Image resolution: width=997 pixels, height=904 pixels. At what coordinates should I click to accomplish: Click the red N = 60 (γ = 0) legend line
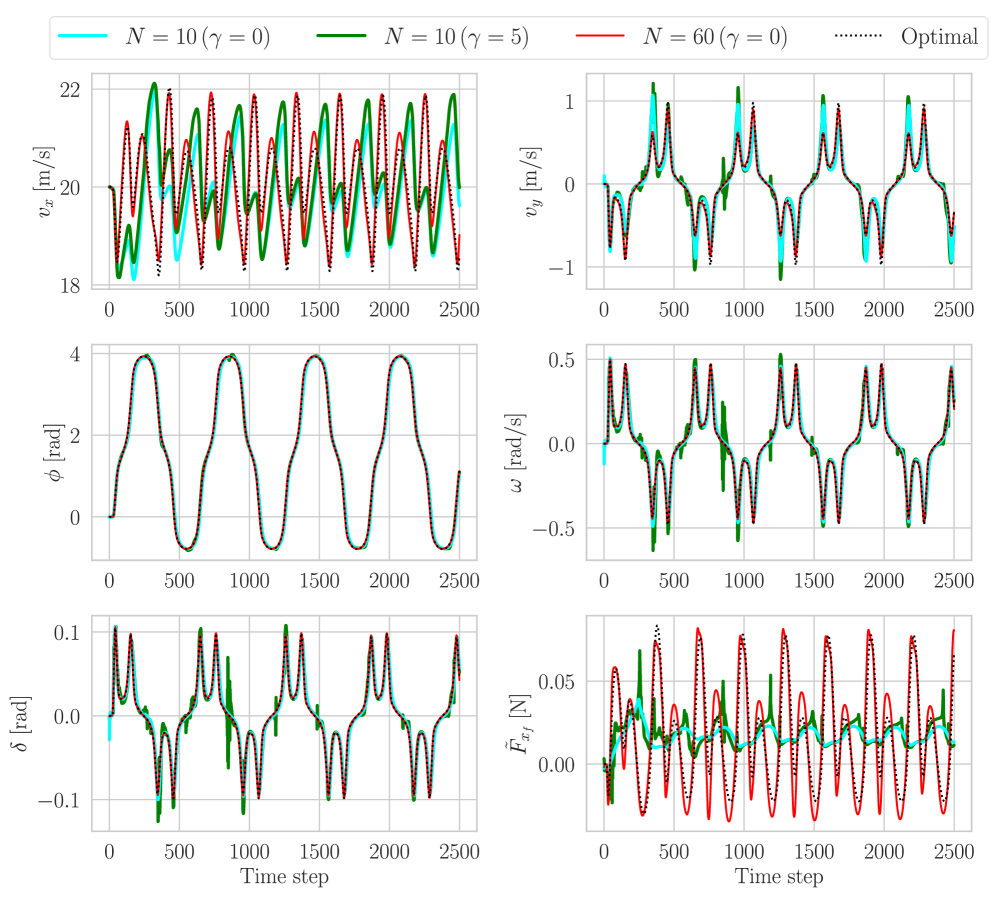point(600,36)
